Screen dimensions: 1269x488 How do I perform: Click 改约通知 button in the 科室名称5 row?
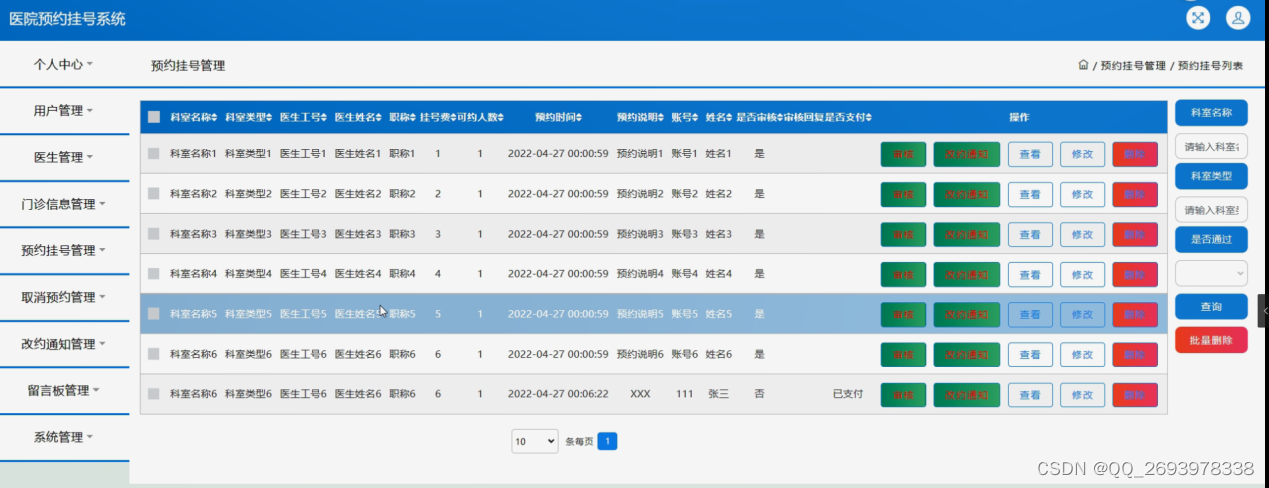point(966,314)
